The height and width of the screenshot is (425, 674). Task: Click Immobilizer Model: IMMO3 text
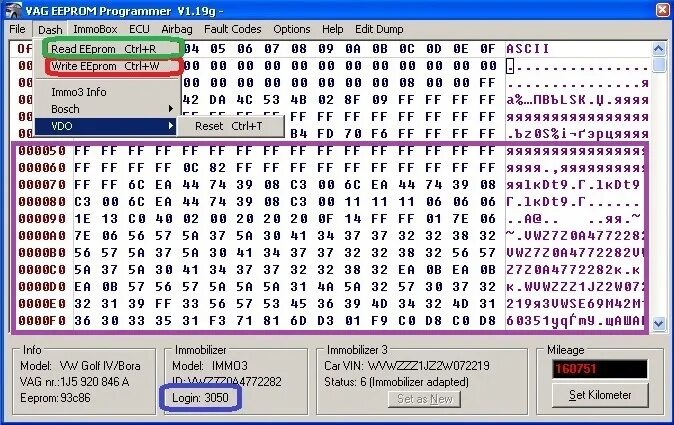coord(210,366)
